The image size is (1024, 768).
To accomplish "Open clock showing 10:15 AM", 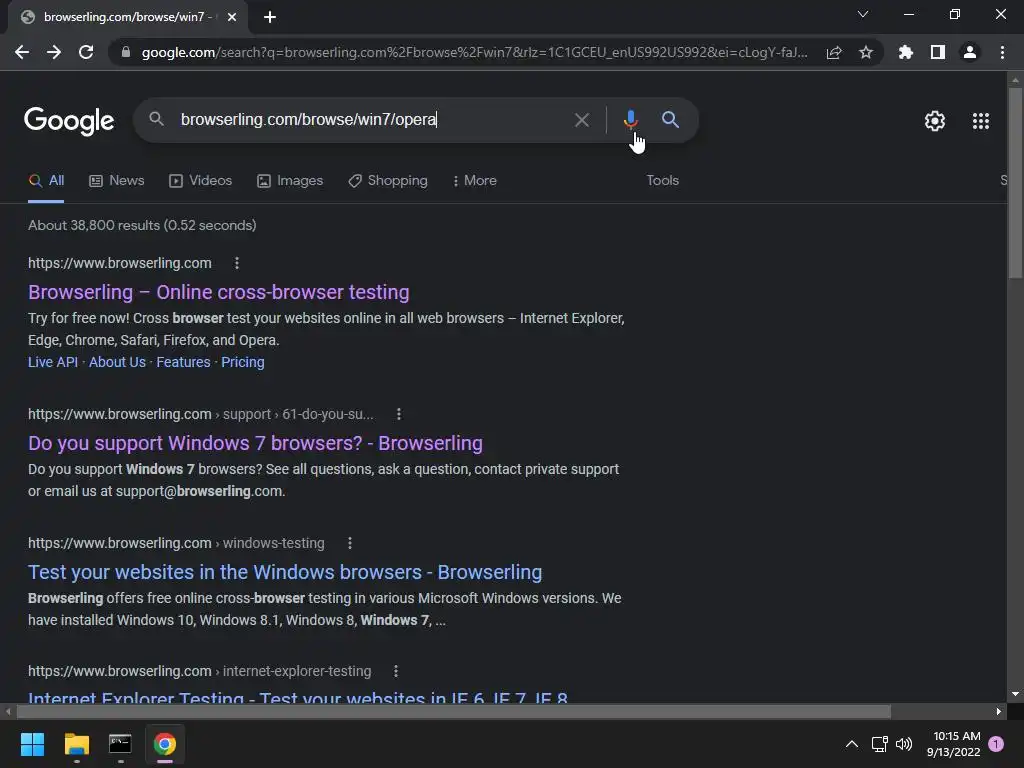I will 953,744.
